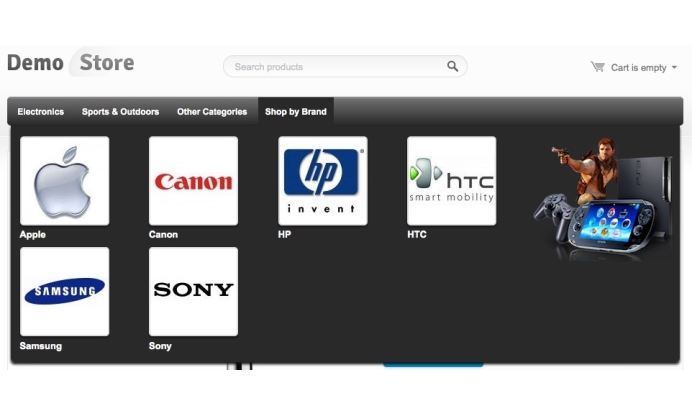
Task: Open the Apple brand logo tile
Action: 64,181
